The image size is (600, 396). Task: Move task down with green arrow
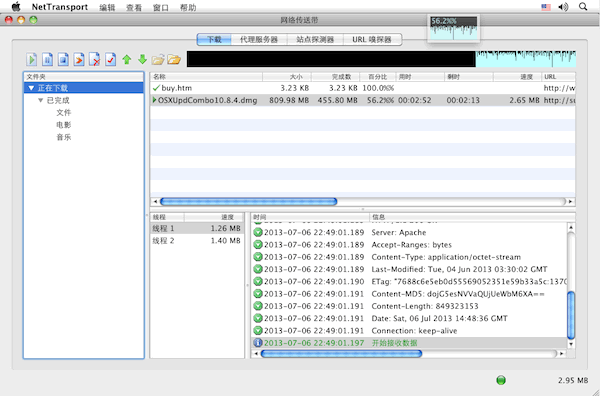point(142,59)
